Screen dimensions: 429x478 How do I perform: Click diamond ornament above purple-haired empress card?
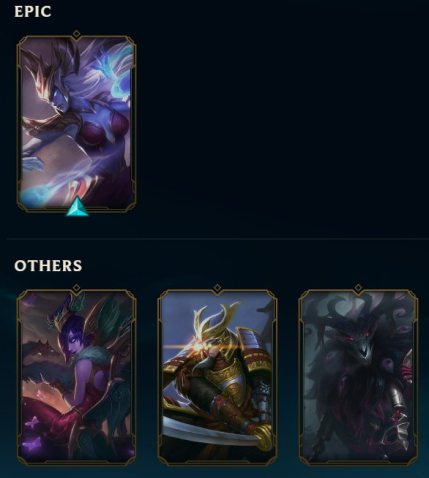pos(76,288)
